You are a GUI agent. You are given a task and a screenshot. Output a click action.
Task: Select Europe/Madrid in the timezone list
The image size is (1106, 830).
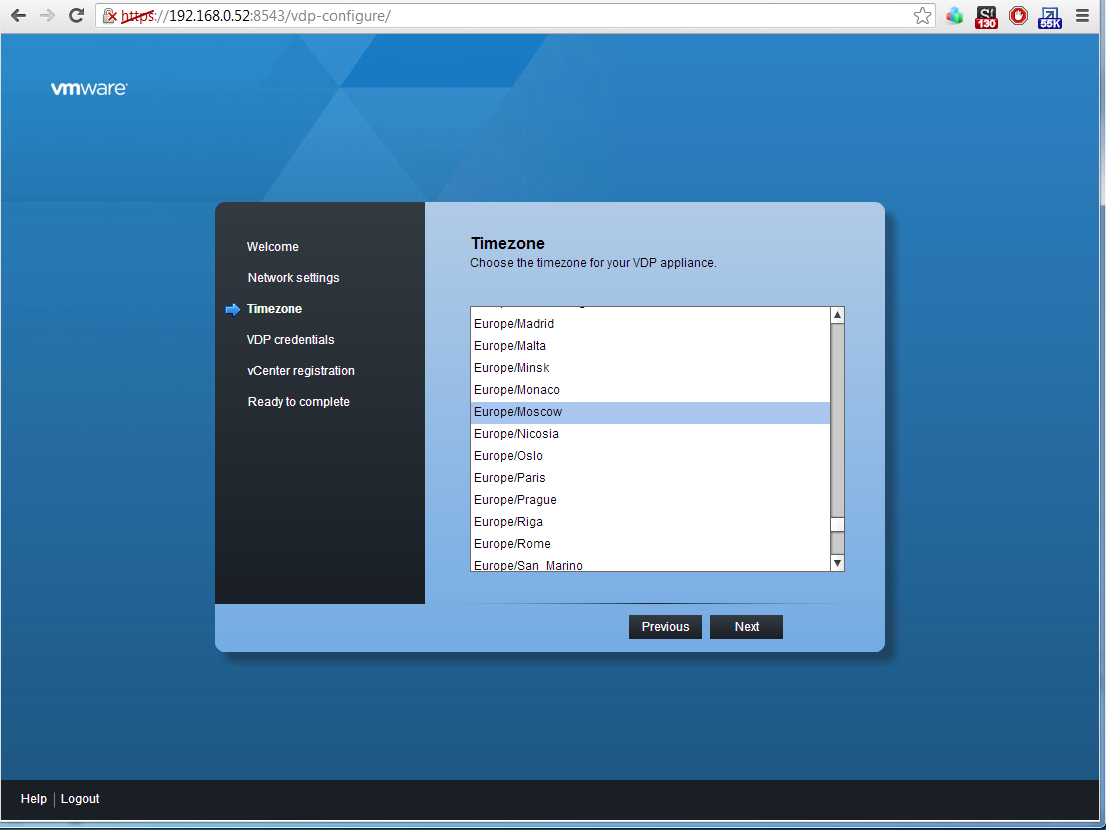650,324
